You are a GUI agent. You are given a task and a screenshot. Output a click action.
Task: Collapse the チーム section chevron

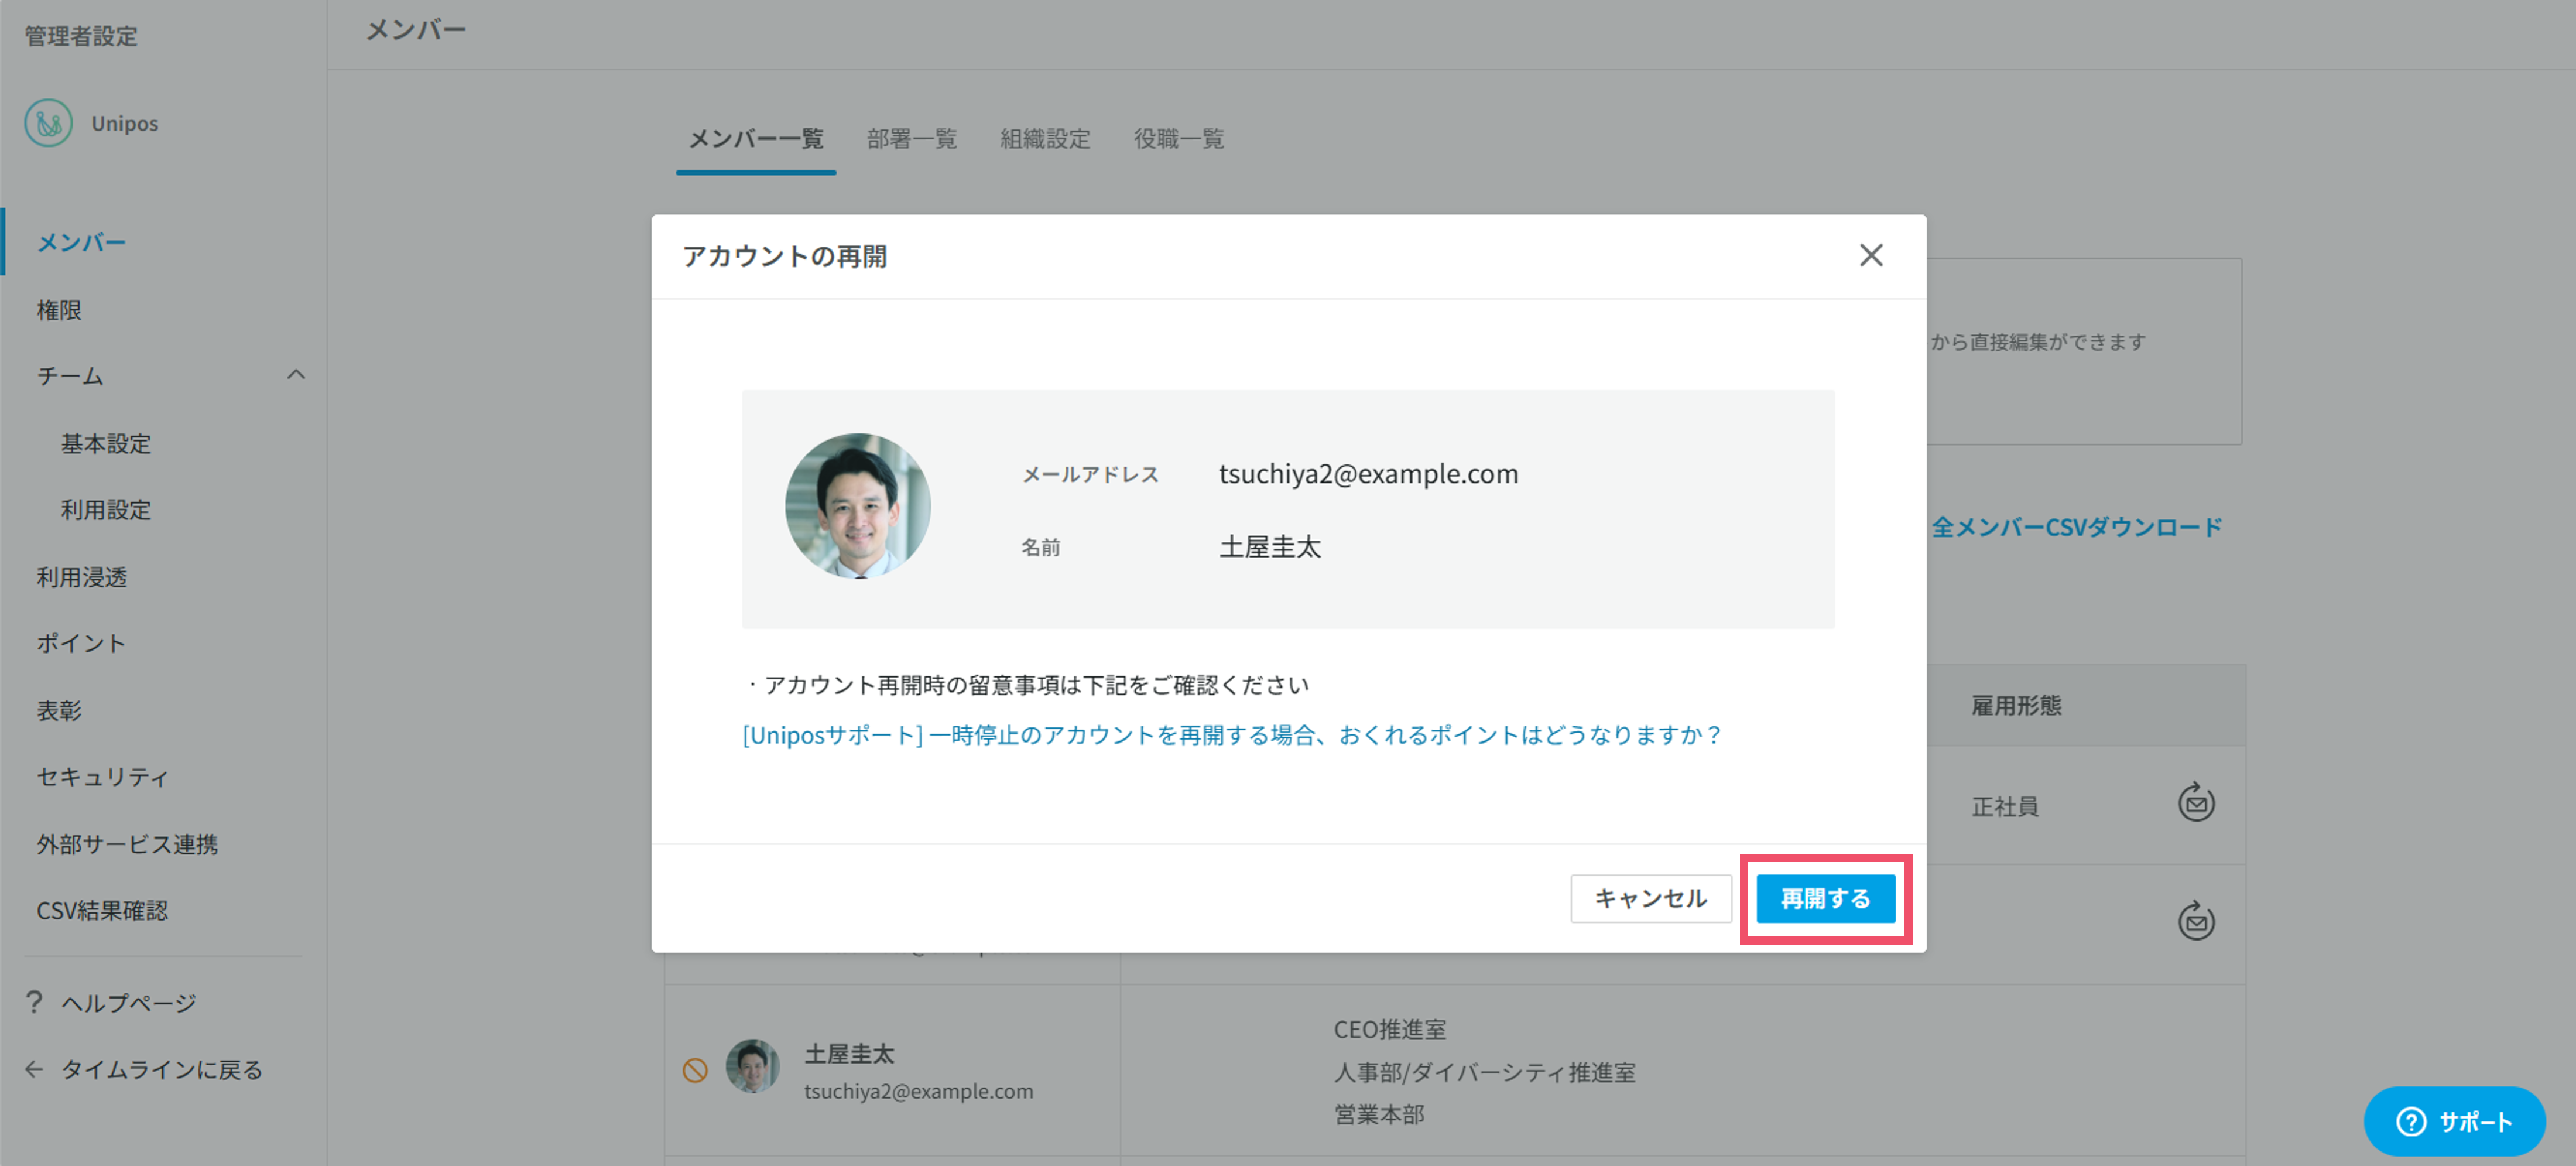coord(295,375)
